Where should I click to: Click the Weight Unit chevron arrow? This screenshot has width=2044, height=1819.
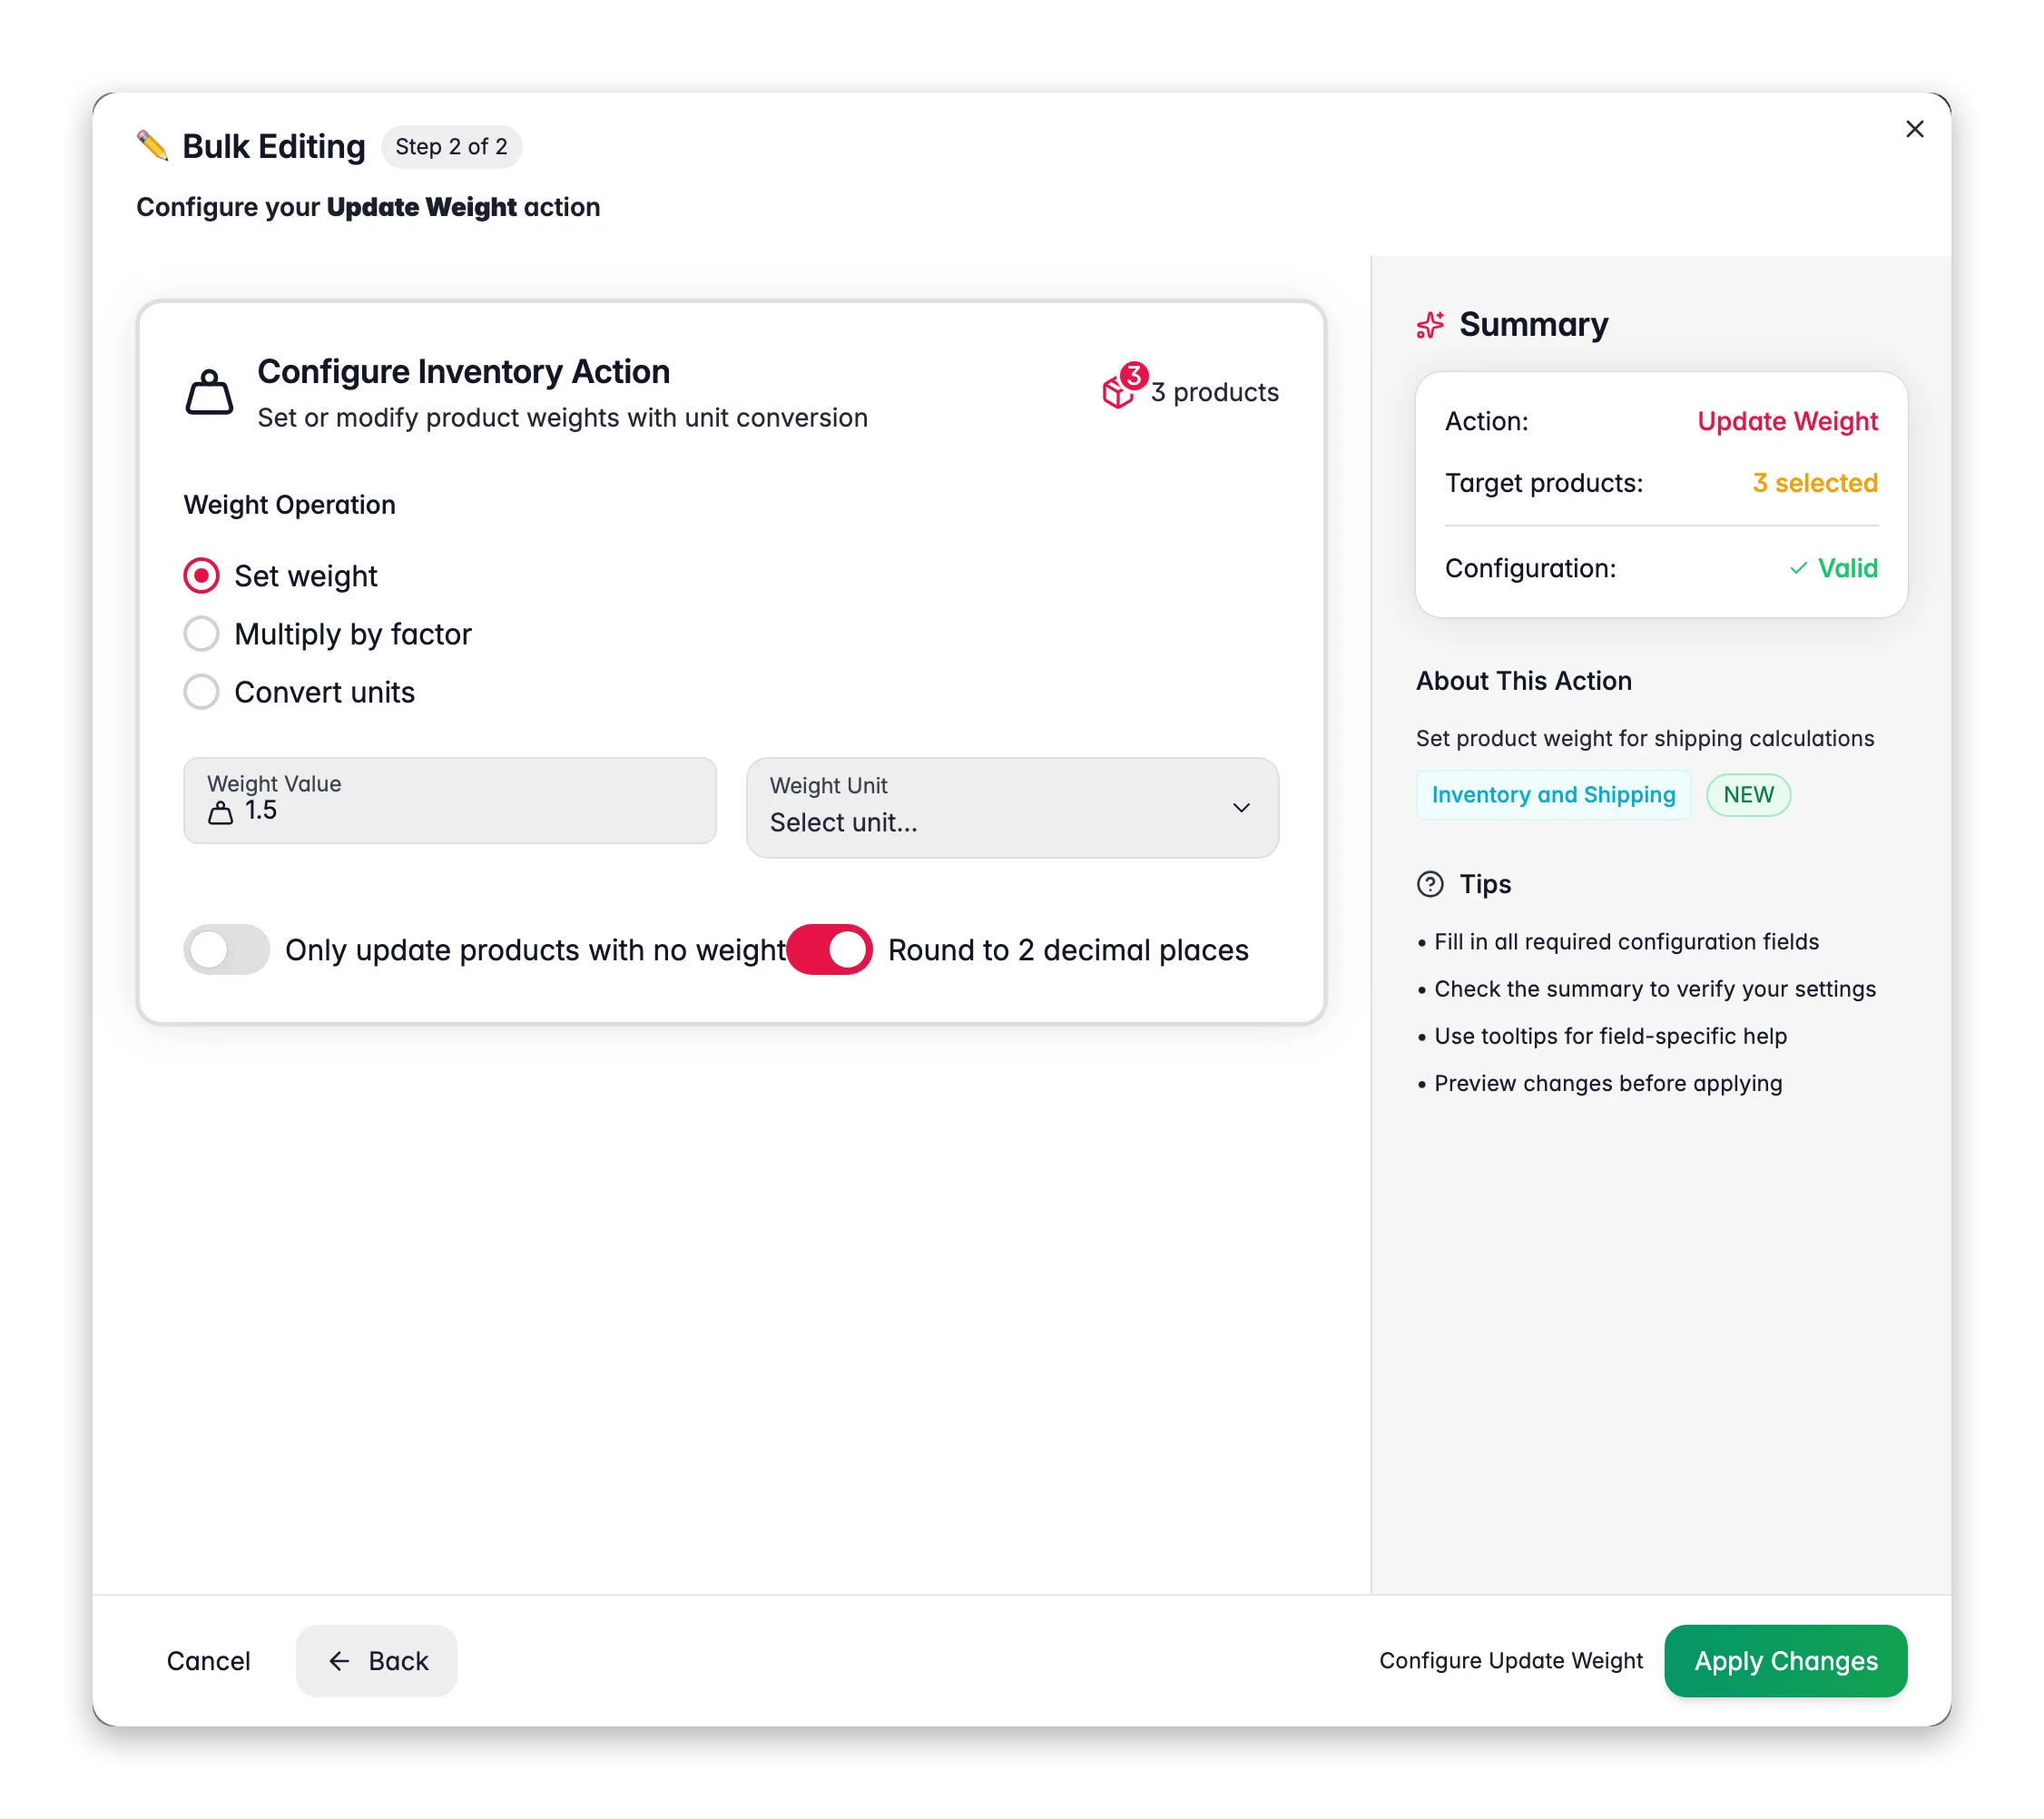(x=1241, y=808)
